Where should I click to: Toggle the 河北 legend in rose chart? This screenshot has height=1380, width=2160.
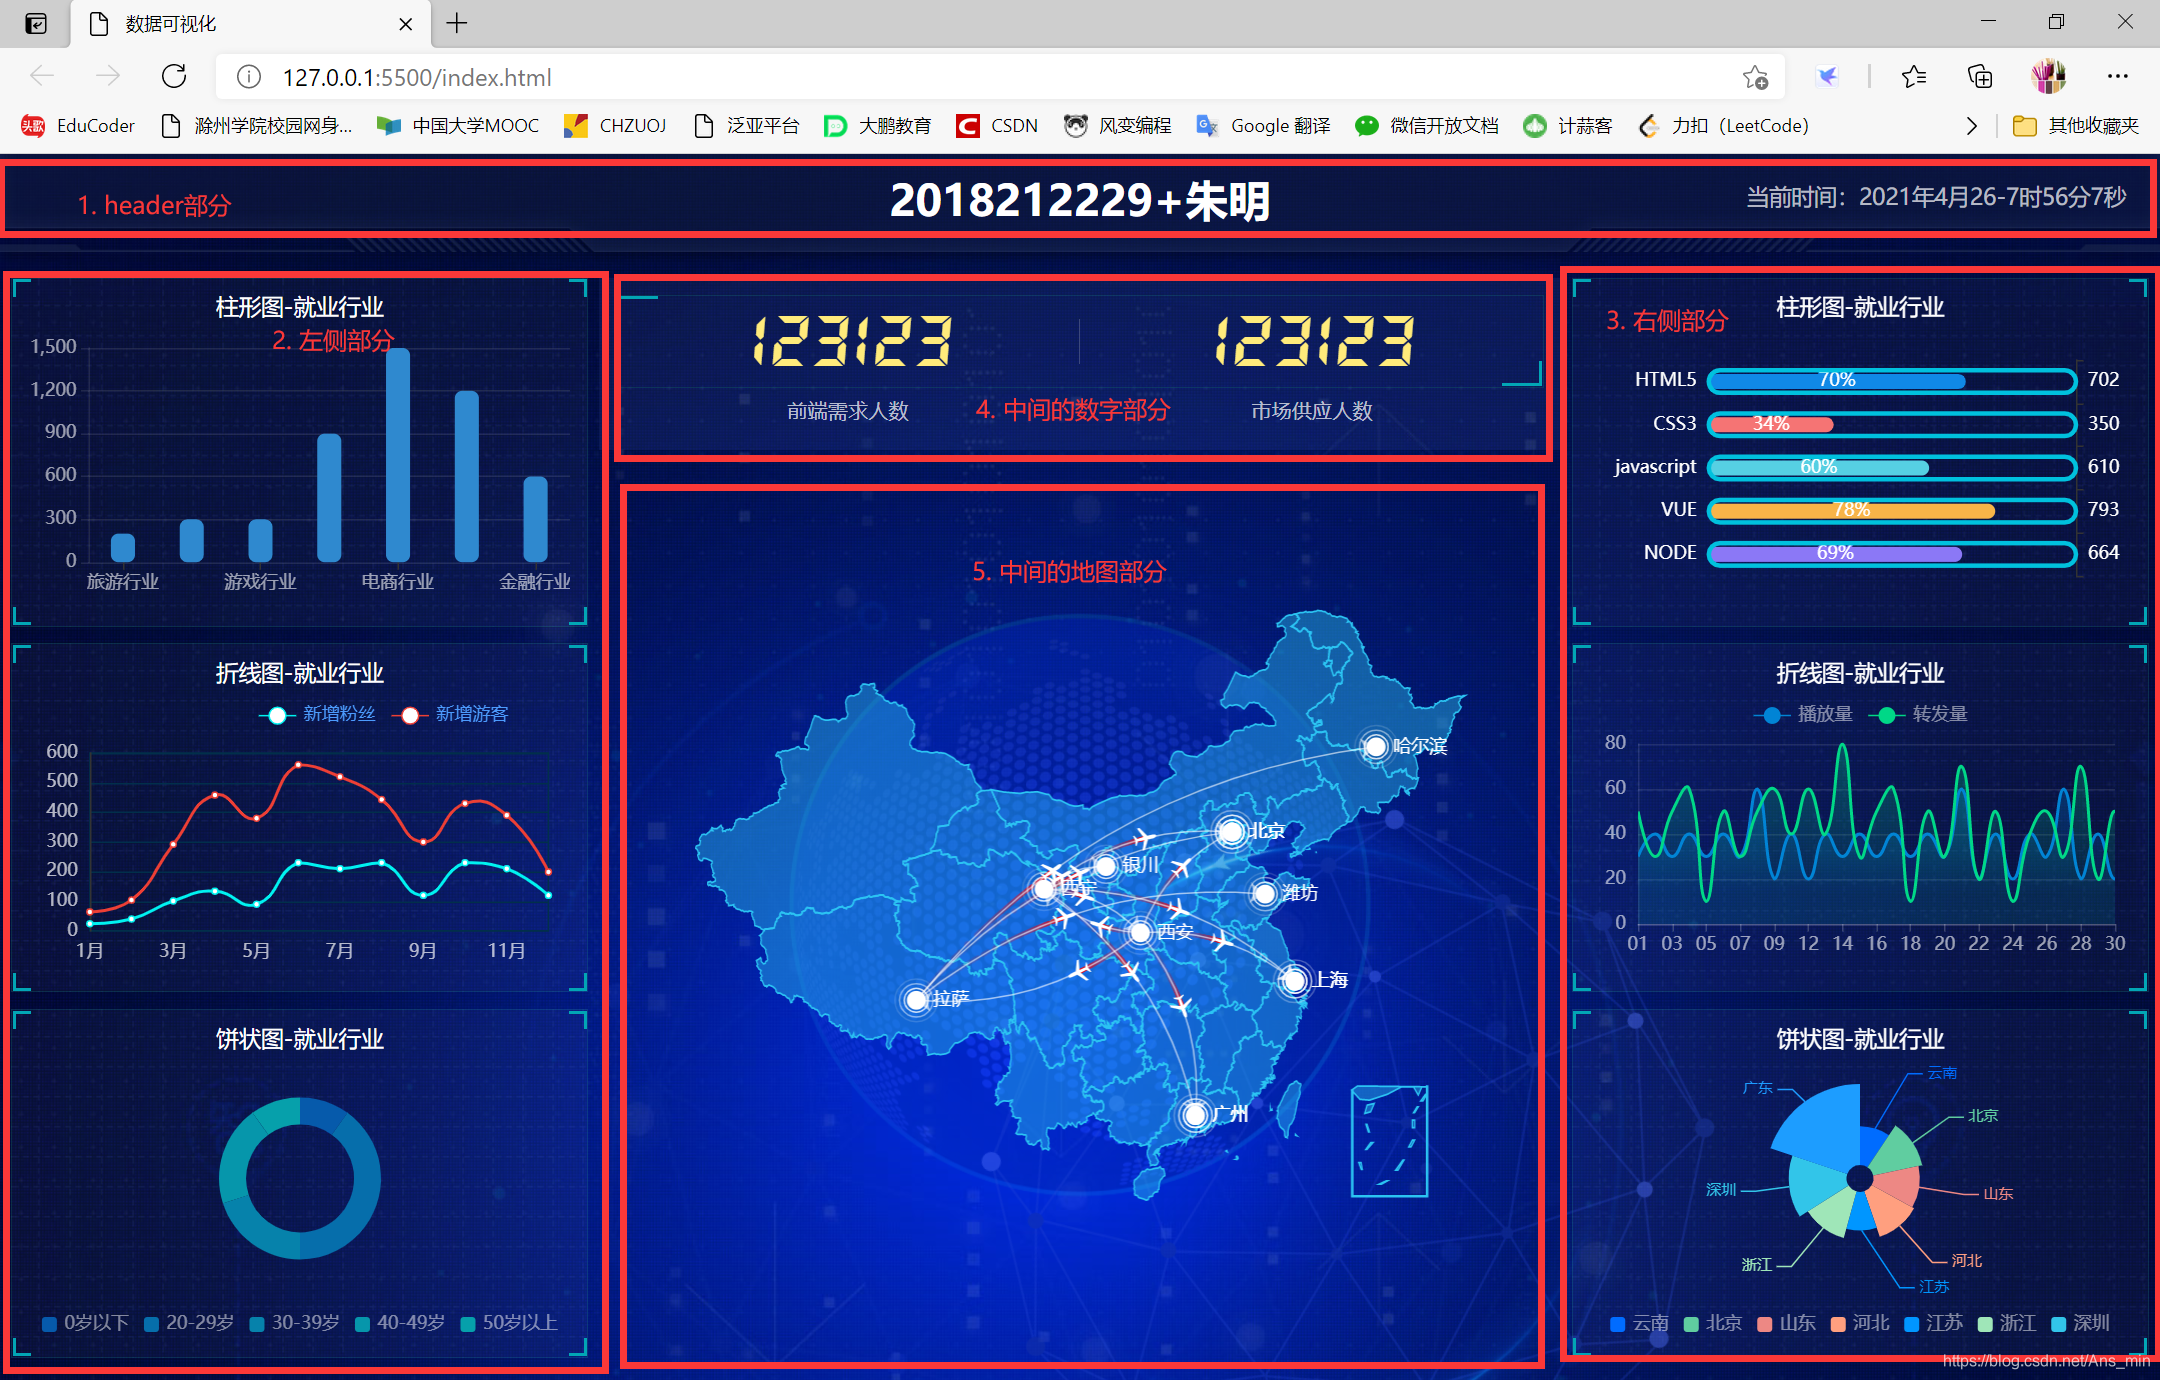1860,1323
